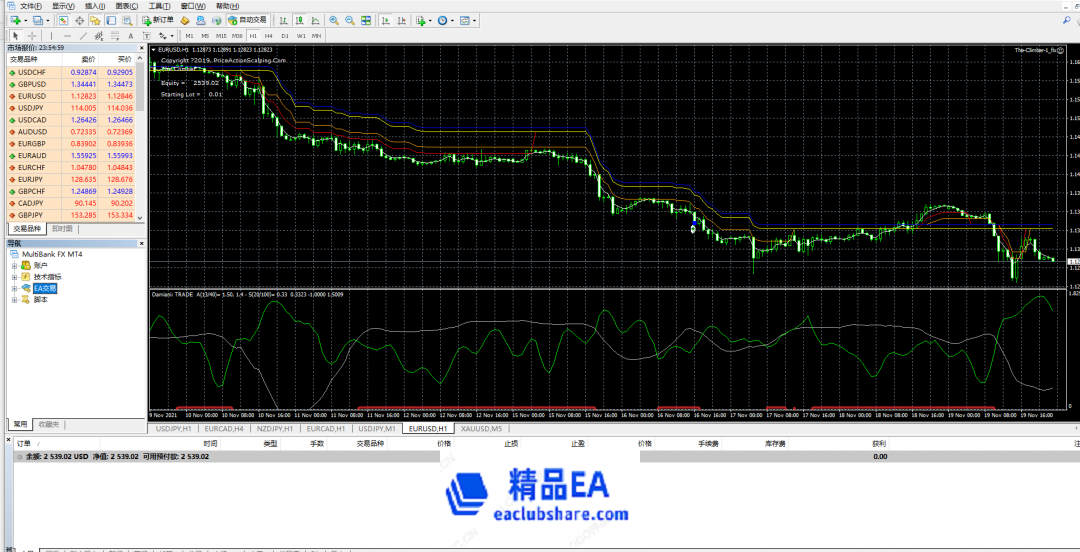Switch to the H4 timeframe
Viewport: 1080px width, 552px height.
[x=269, y=35]
